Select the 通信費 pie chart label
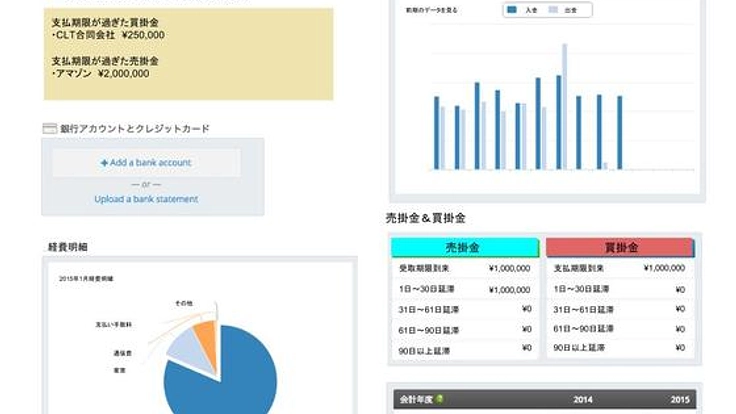Screen dimensions: 736x414 coord(123,353)
